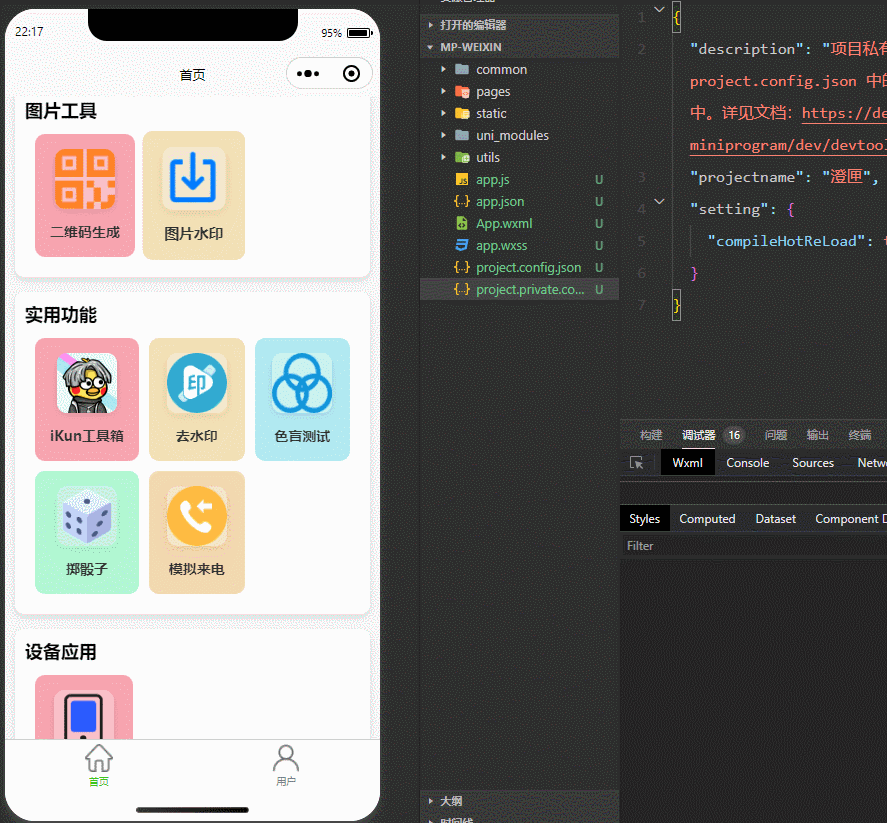This screenshot has width=887, height=823.
Task: Open the 输出 output tab
Action: click(817, 435)
